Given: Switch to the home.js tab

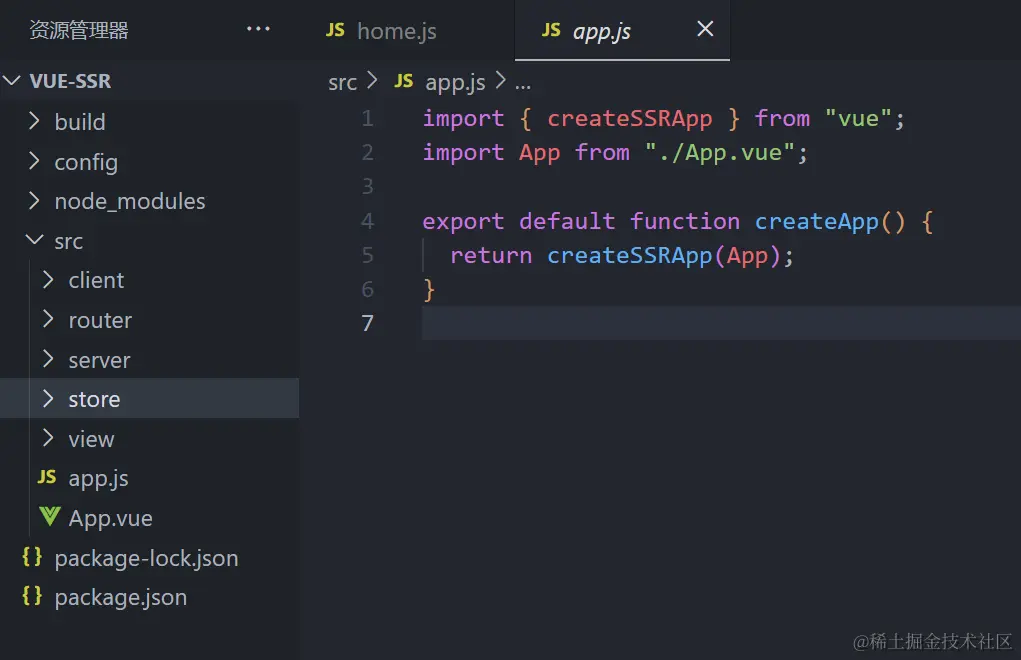Looking at the screenshot, I should [x=397, y=31].
